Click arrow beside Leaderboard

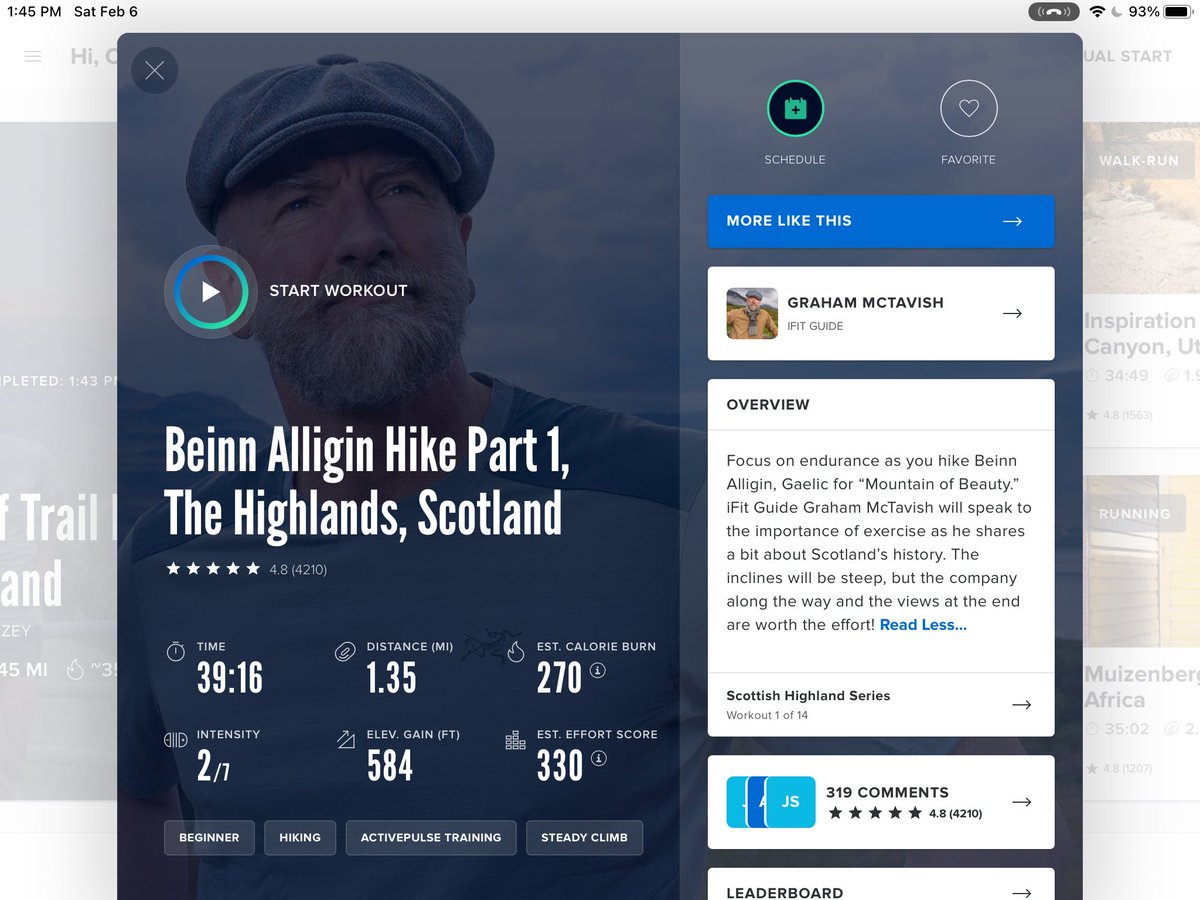pyautogui.click(x=1021, y=893)
